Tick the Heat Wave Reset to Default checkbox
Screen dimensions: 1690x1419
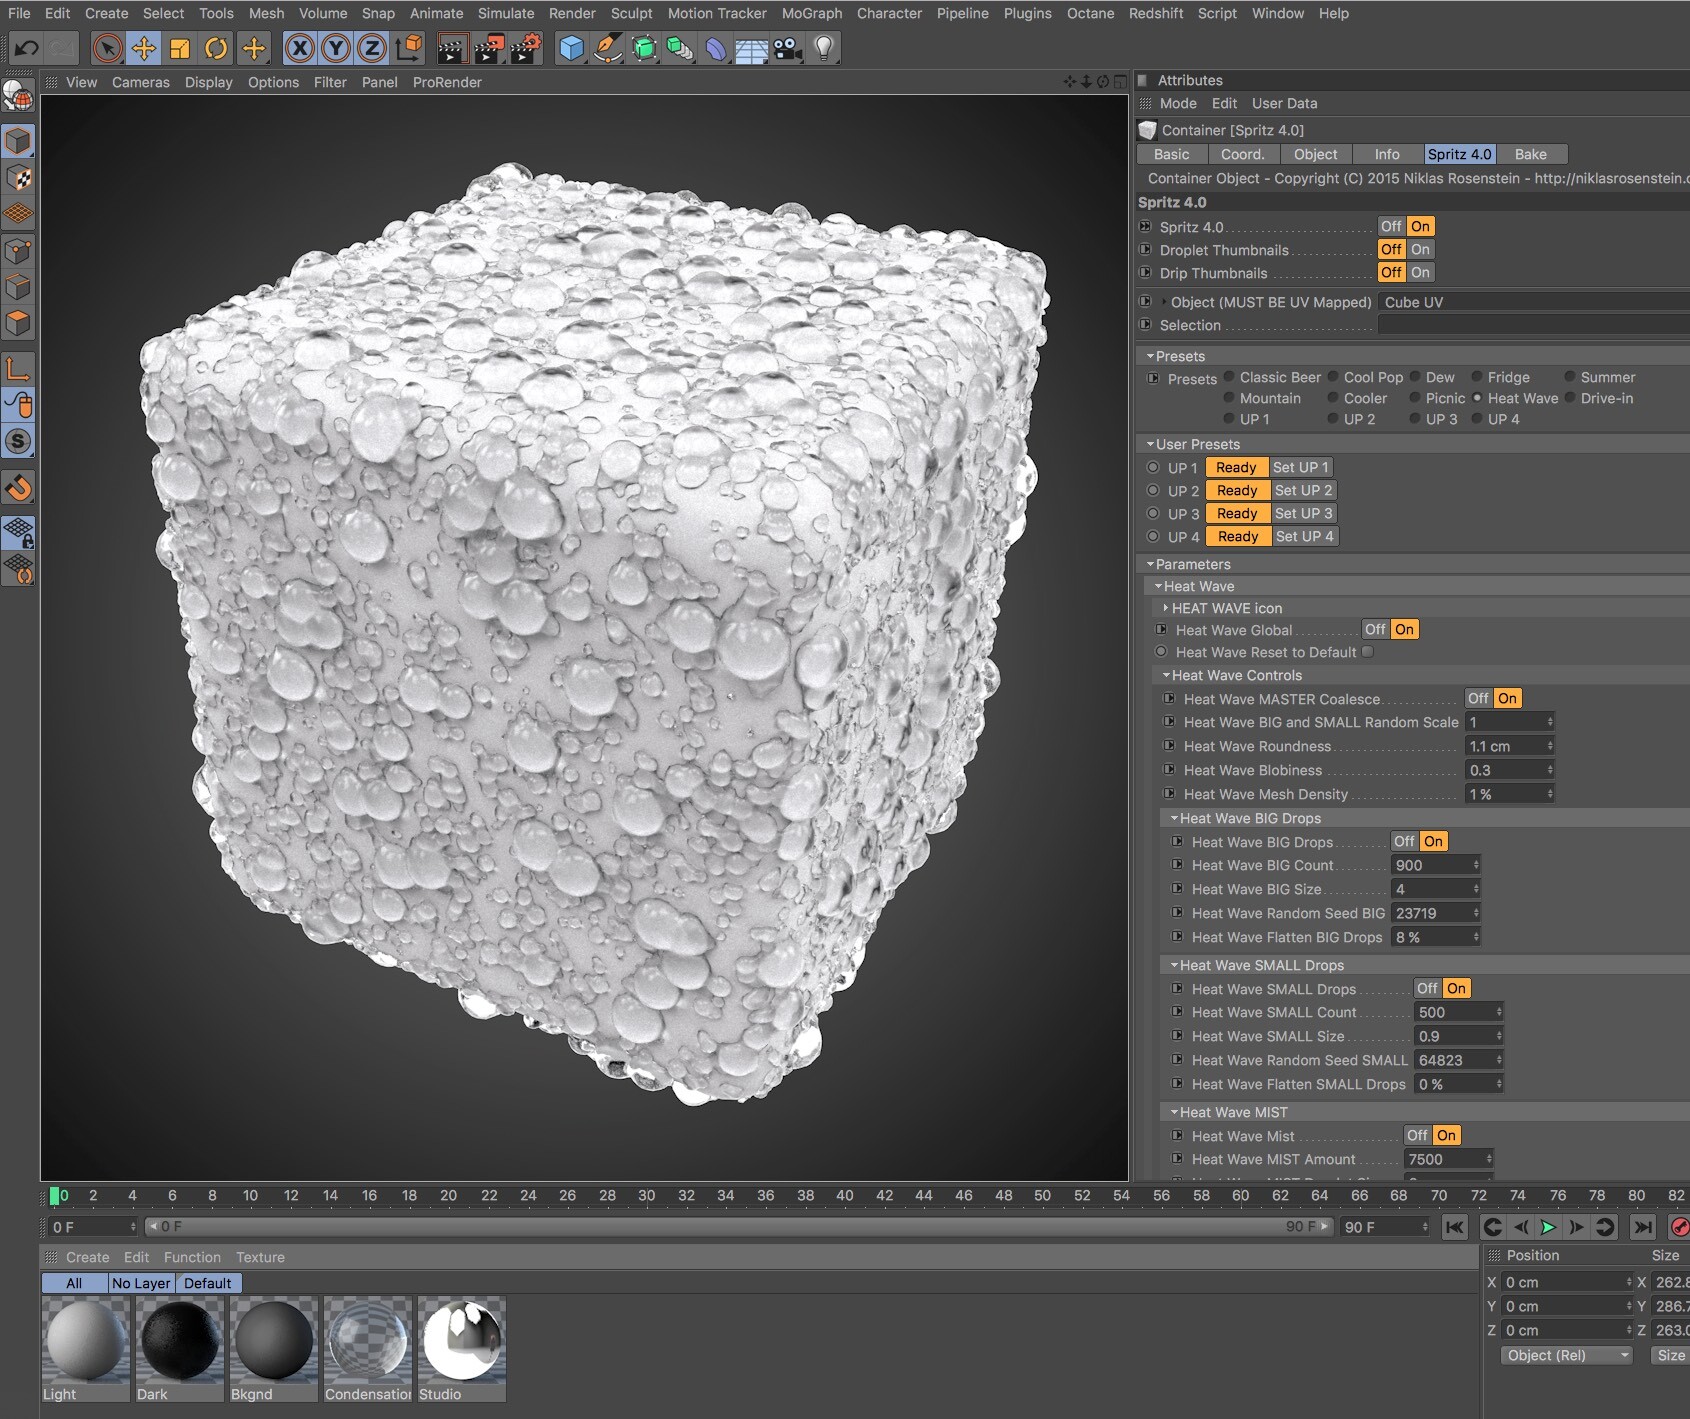pyautogui.click(x=1367, y=652)
